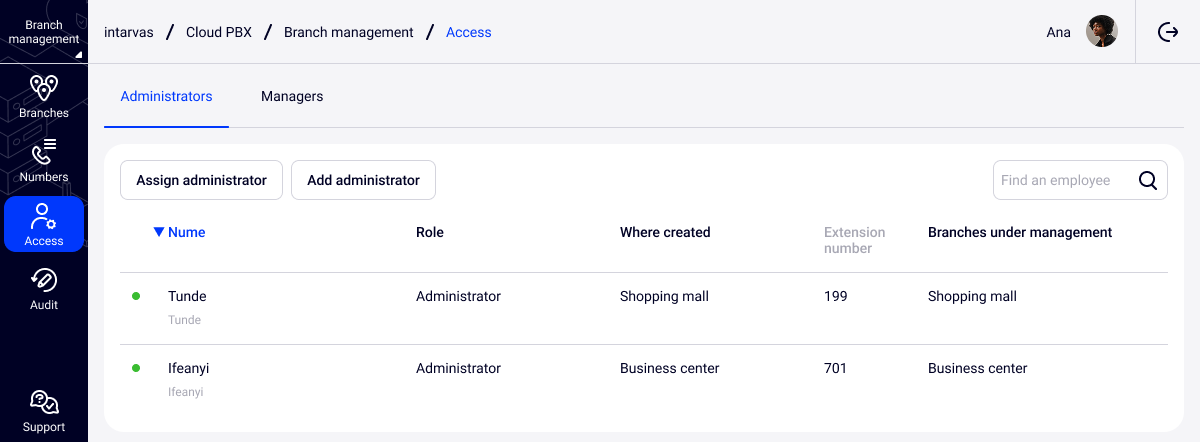Open Ana's profile avatar
1200x442 pixels.
click(x=1101, y=32)
